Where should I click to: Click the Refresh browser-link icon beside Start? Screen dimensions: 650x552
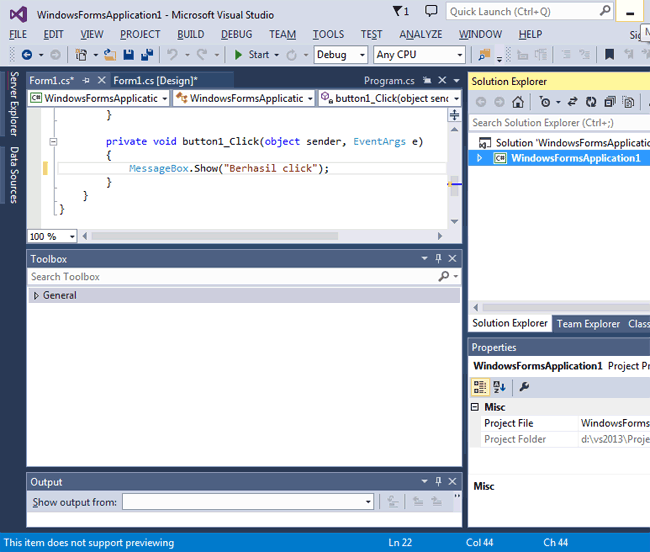coord(291,55)
